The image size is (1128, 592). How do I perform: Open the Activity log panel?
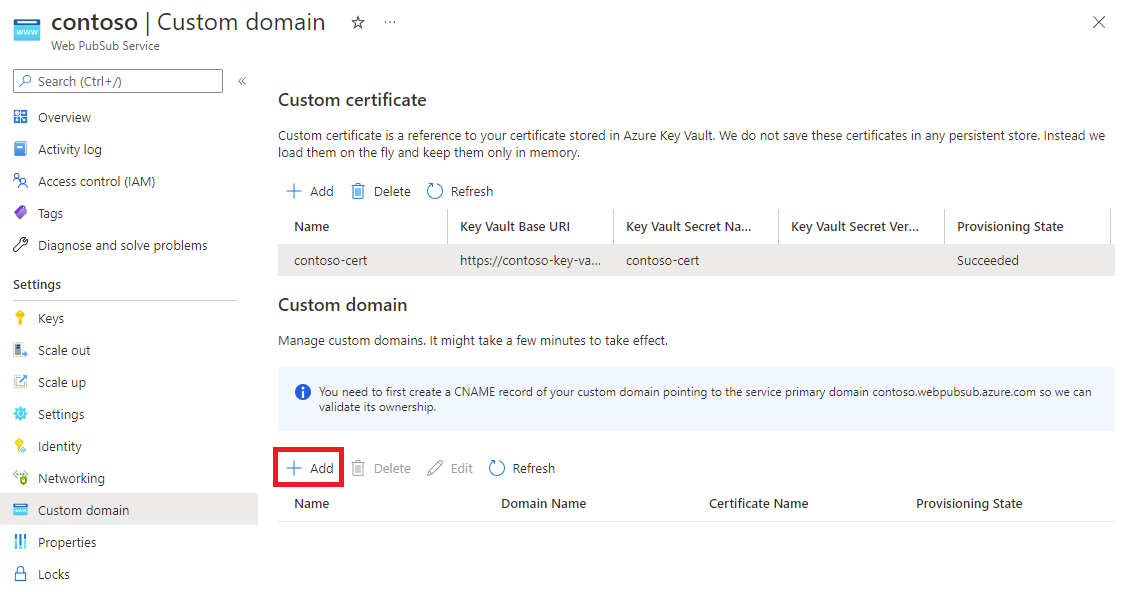click(x=70, y=149)
